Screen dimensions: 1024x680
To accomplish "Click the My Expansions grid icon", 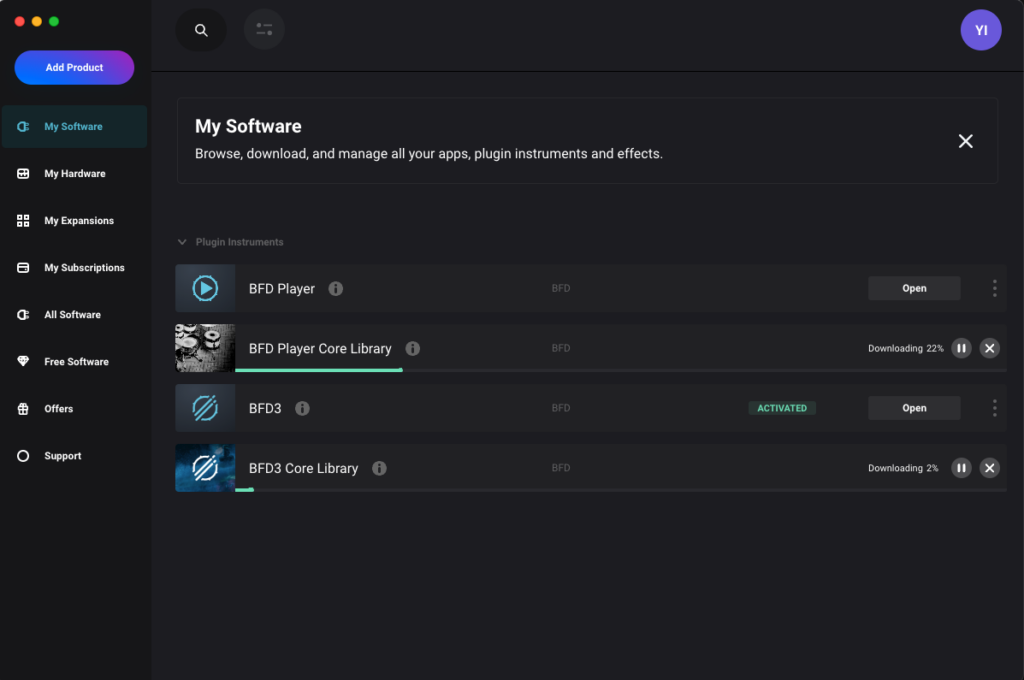I will pos(23,221).
